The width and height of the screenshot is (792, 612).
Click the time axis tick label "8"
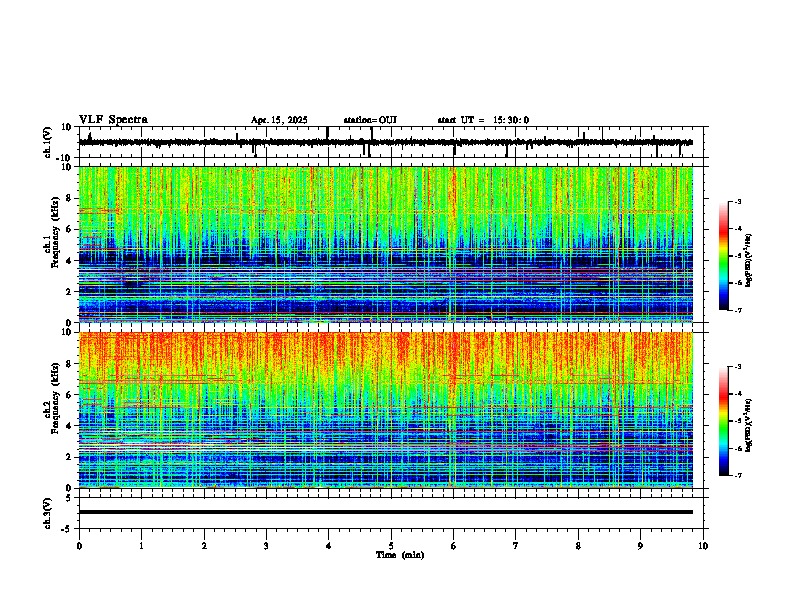(578, 546)
